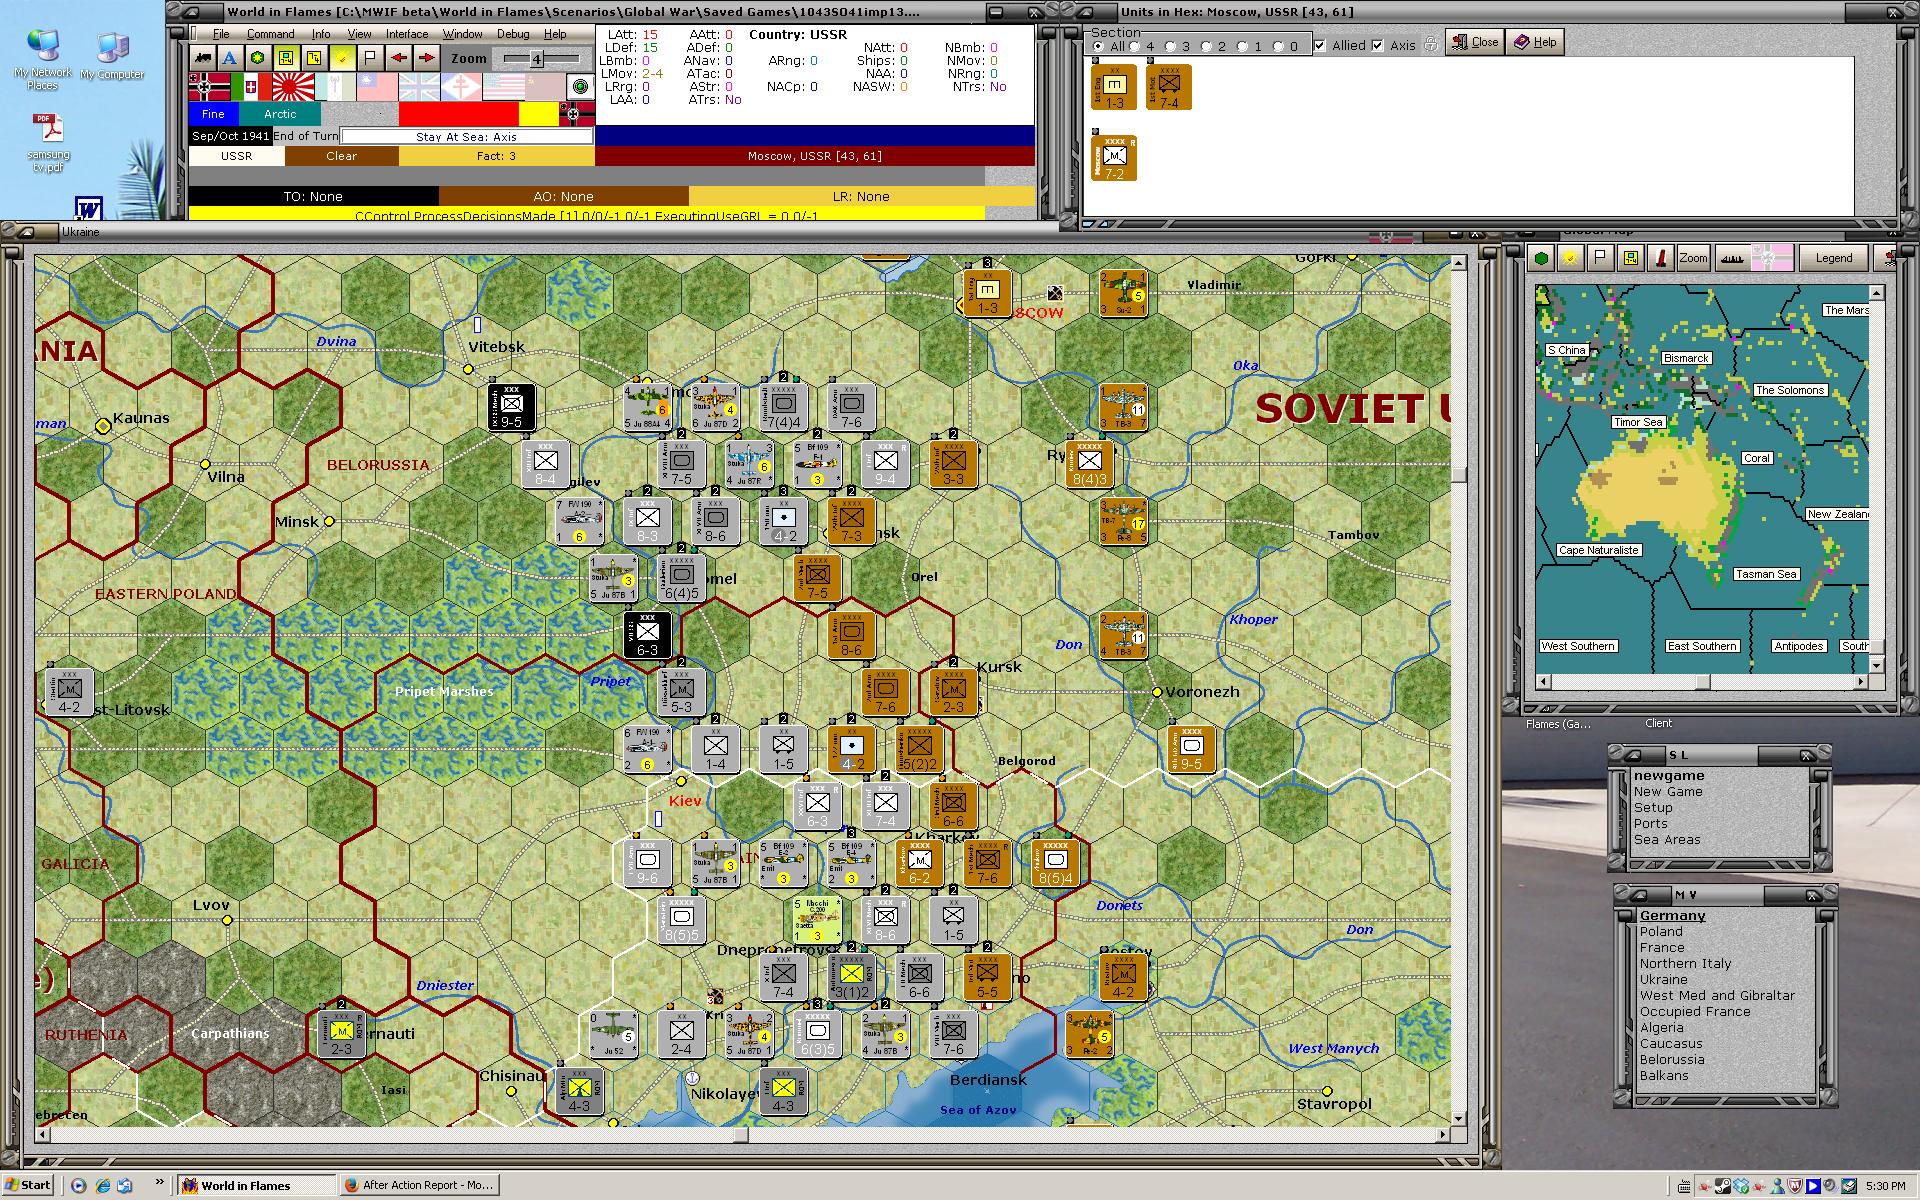The image size is (1920, 1200).
Task: Open the My Computer desktop icon
Action: (112, 56)
